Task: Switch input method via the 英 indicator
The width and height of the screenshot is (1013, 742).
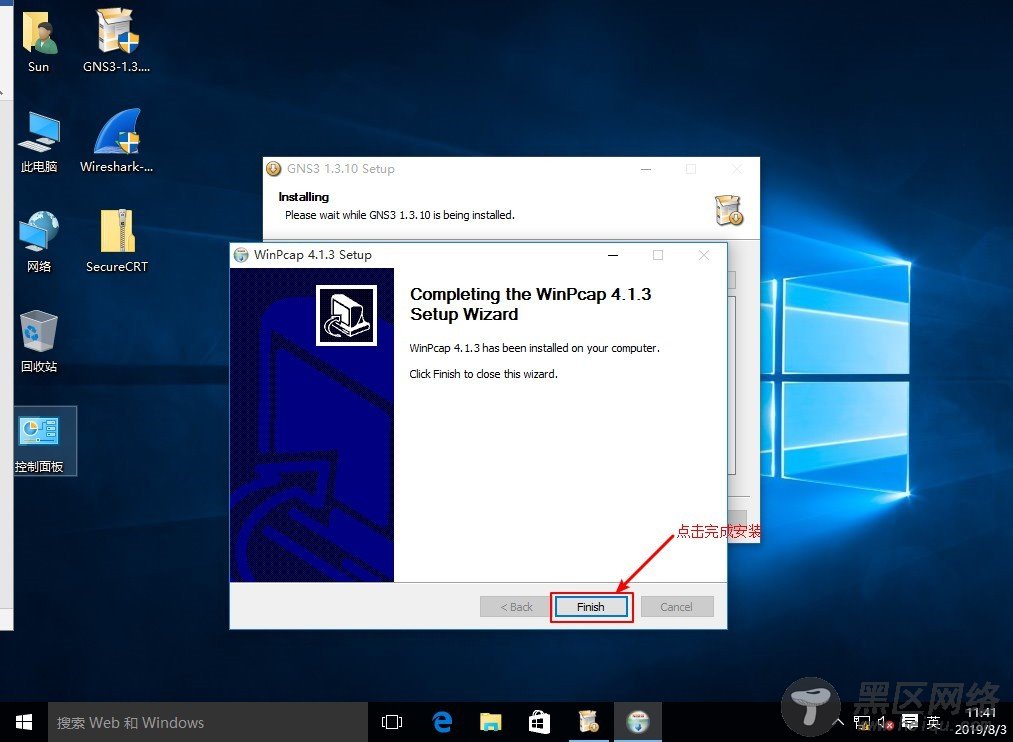Action: (933, 722)
